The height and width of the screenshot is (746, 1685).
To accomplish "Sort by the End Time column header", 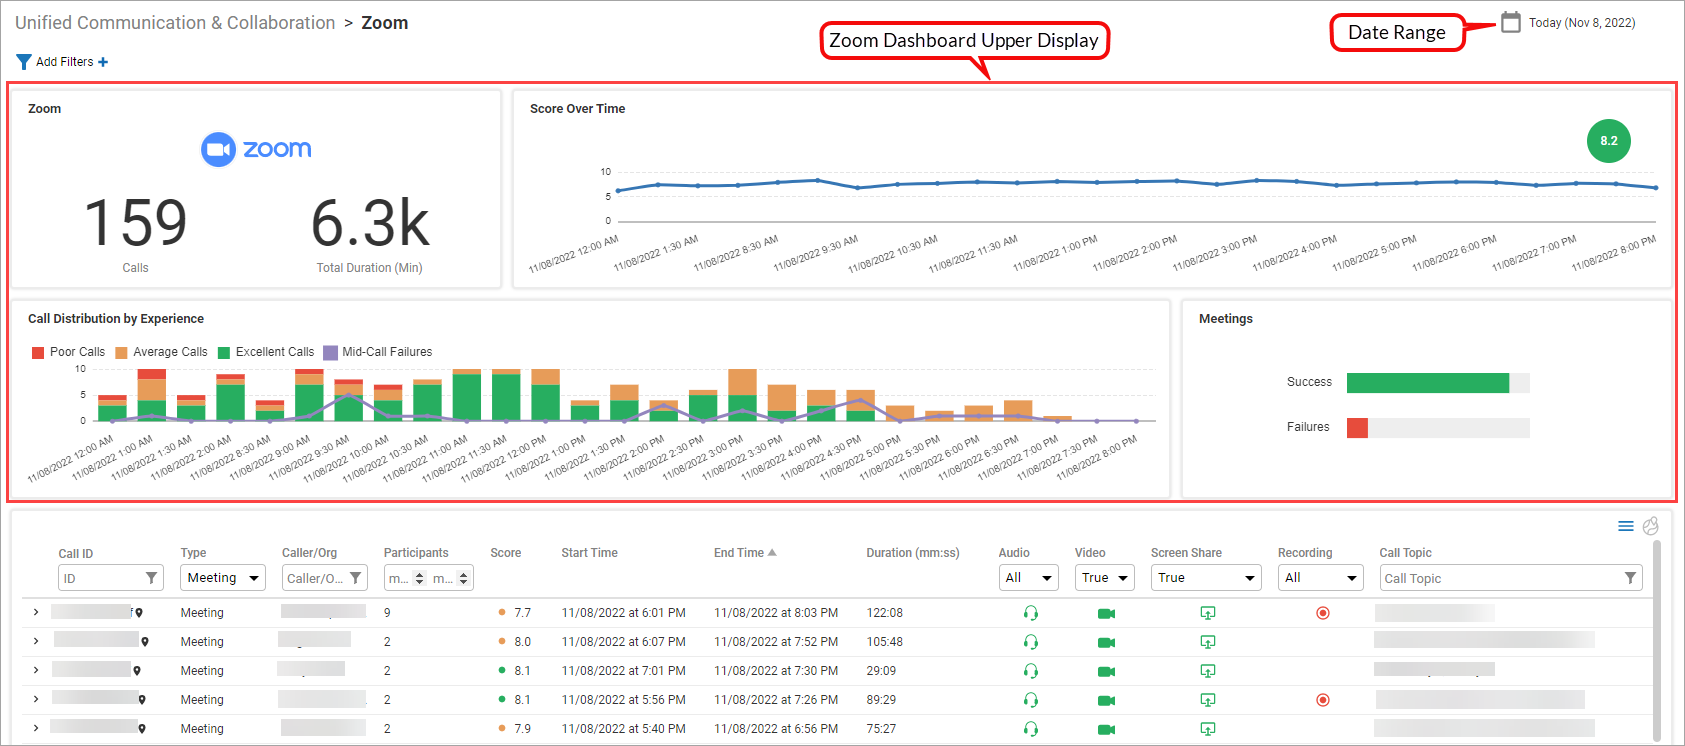I will [739, 553].
